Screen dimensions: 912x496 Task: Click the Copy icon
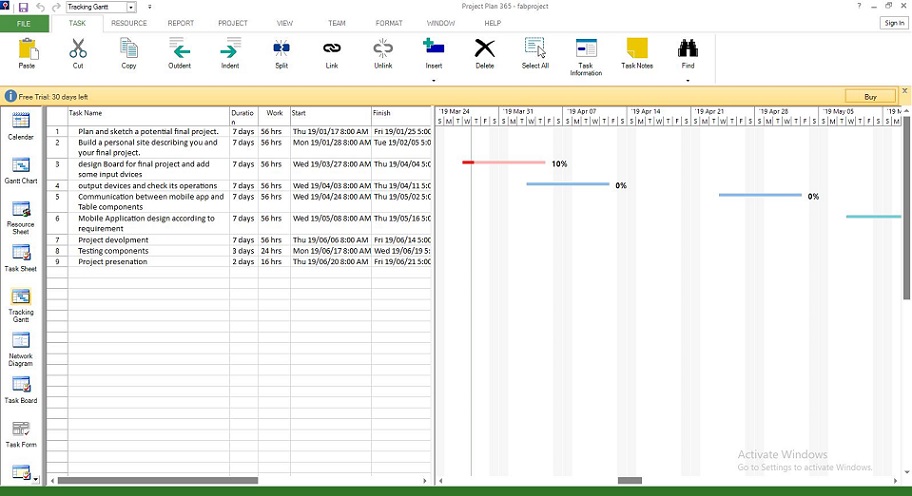click(x=129, y=49)
